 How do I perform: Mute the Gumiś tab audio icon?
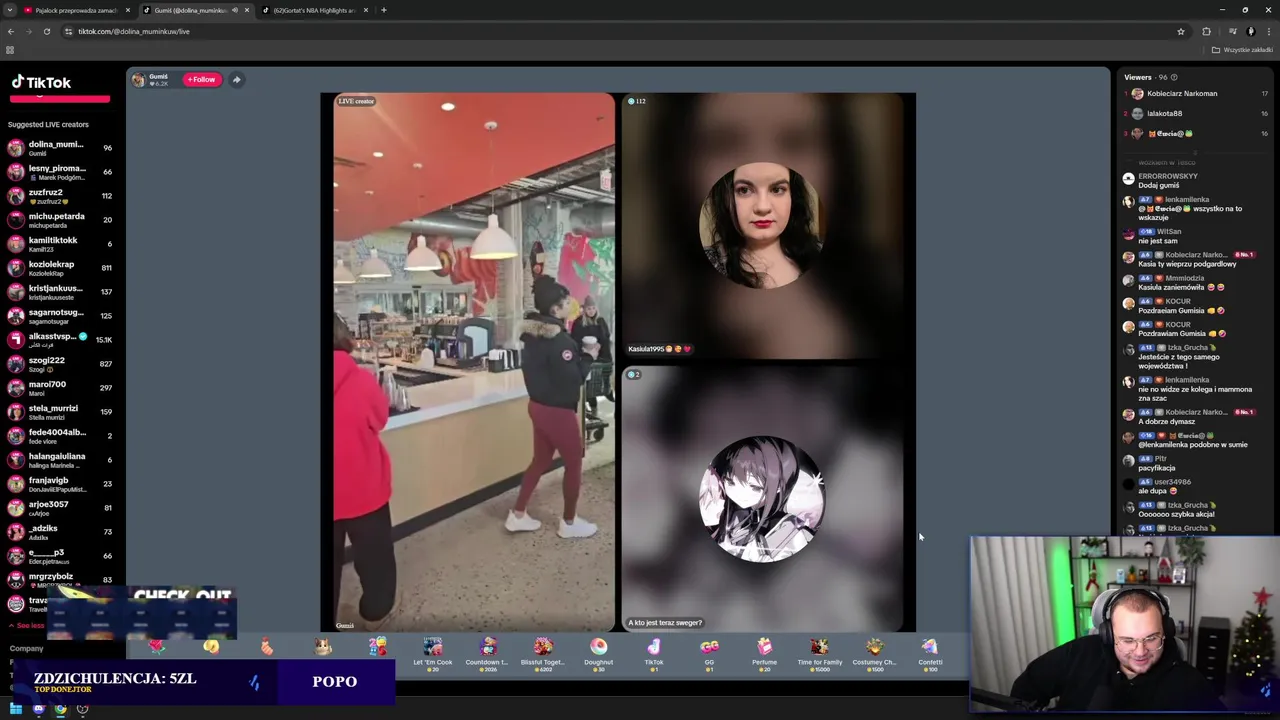[235, 10]
